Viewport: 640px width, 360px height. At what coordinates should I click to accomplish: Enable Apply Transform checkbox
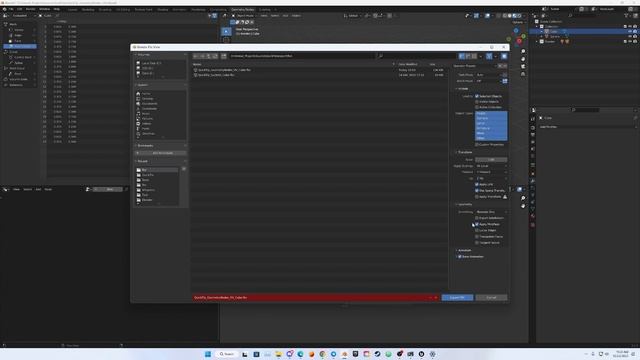pyautogui.click(x=477, y=197)
